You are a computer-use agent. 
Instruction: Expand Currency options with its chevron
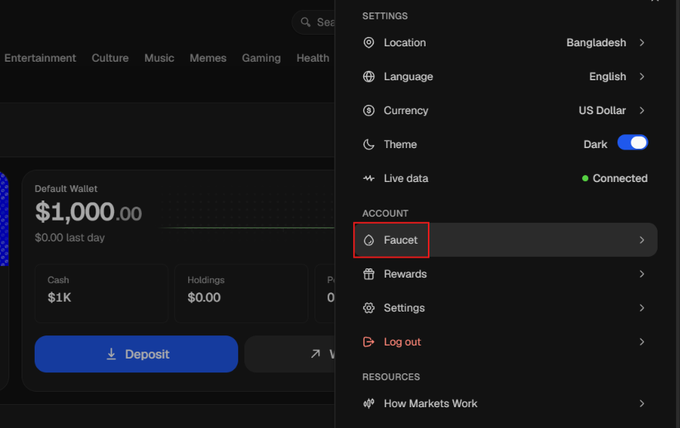point(642,111)
